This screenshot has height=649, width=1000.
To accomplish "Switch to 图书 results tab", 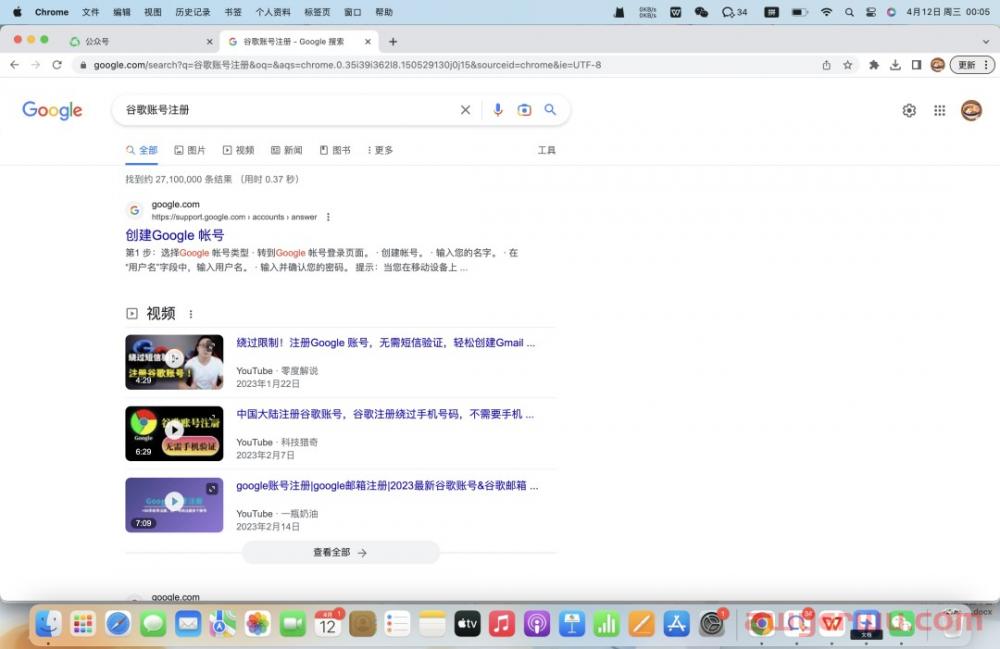I will [335, 150].
